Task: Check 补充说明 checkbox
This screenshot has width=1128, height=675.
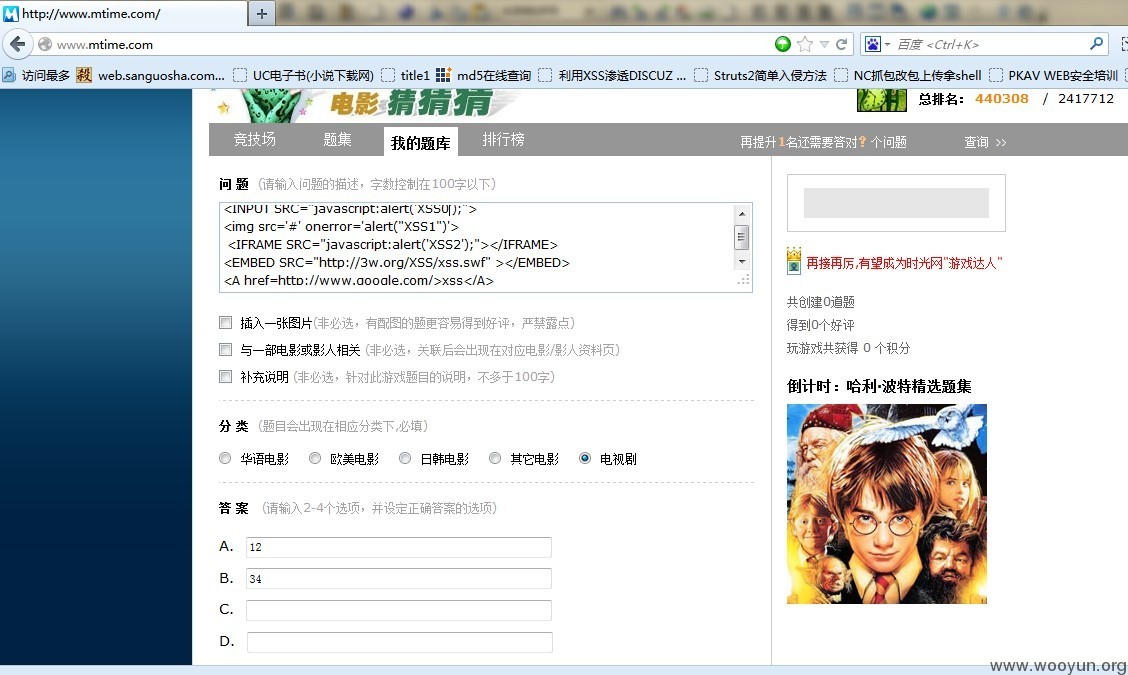Action: [x=225, y=376]
